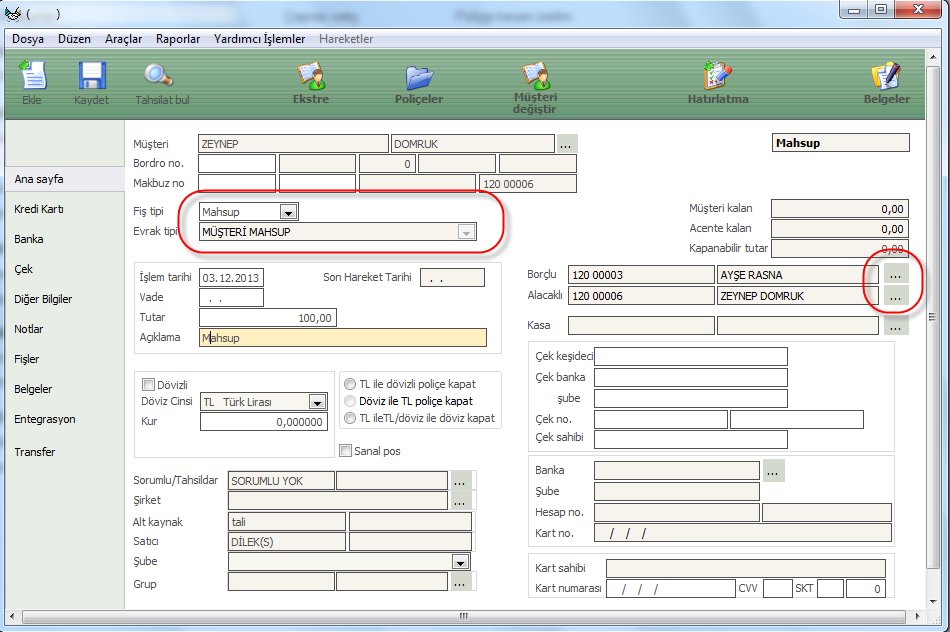Click browse button next to Borçlu
Screen dimensions: 950x632
coord(895,274)
